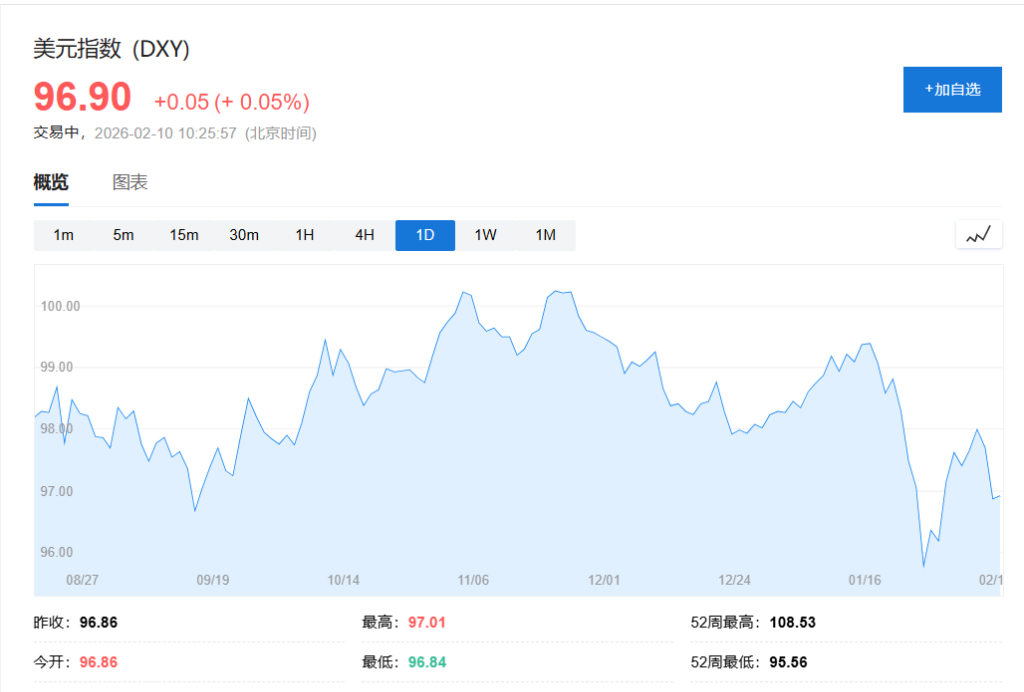Image resolution: width=1024 pixels, height=692 pixels.
Task: Select the 4H timeframe
Action: pyautogui.click(x=364, y=234)
